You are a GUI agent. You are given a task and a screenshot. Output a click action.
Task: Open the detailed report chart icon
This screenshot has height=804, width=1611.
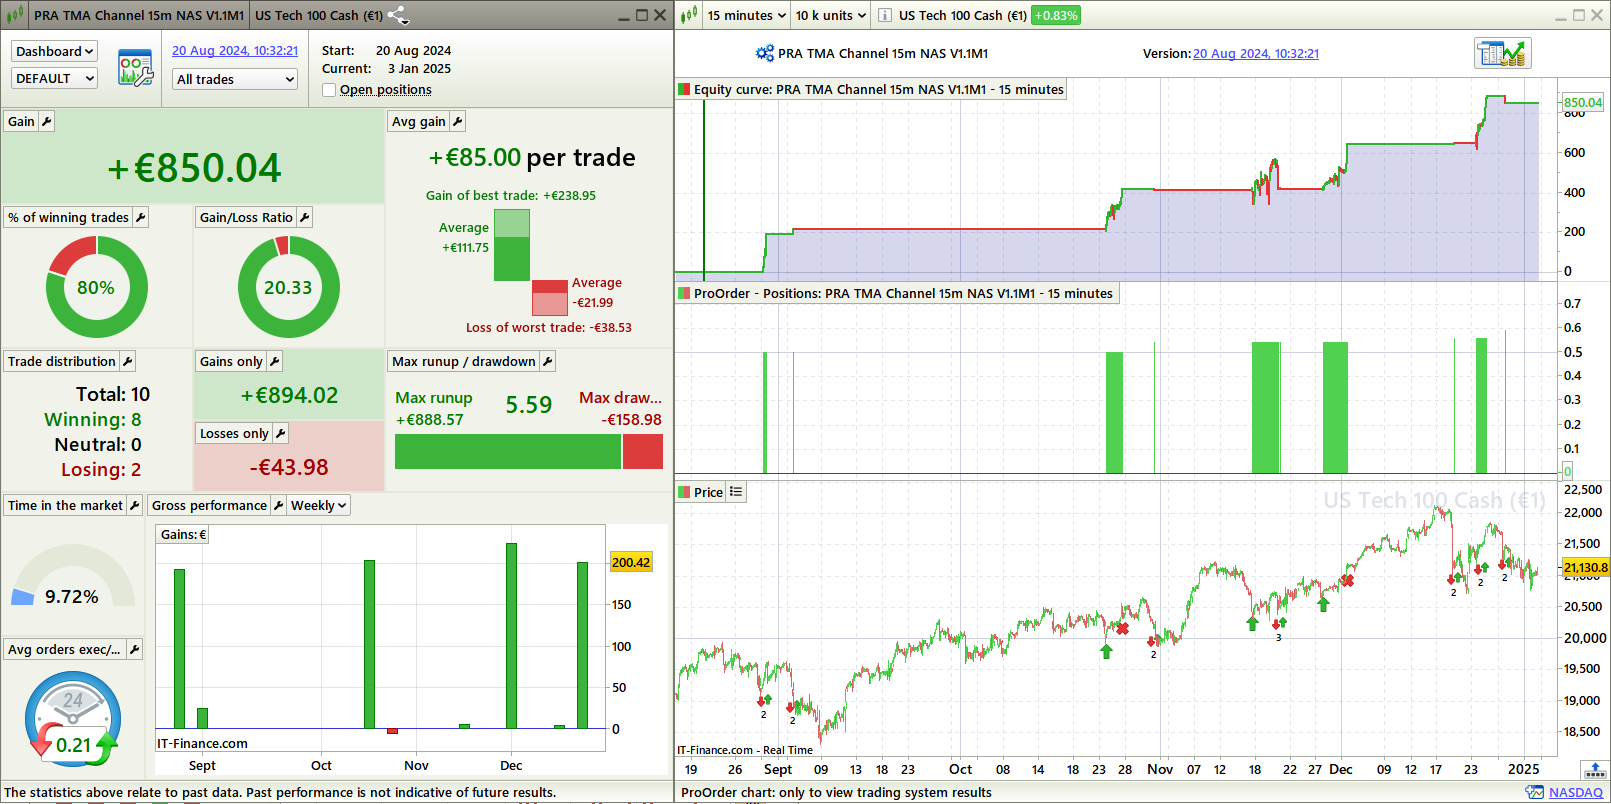point(1502,53)
